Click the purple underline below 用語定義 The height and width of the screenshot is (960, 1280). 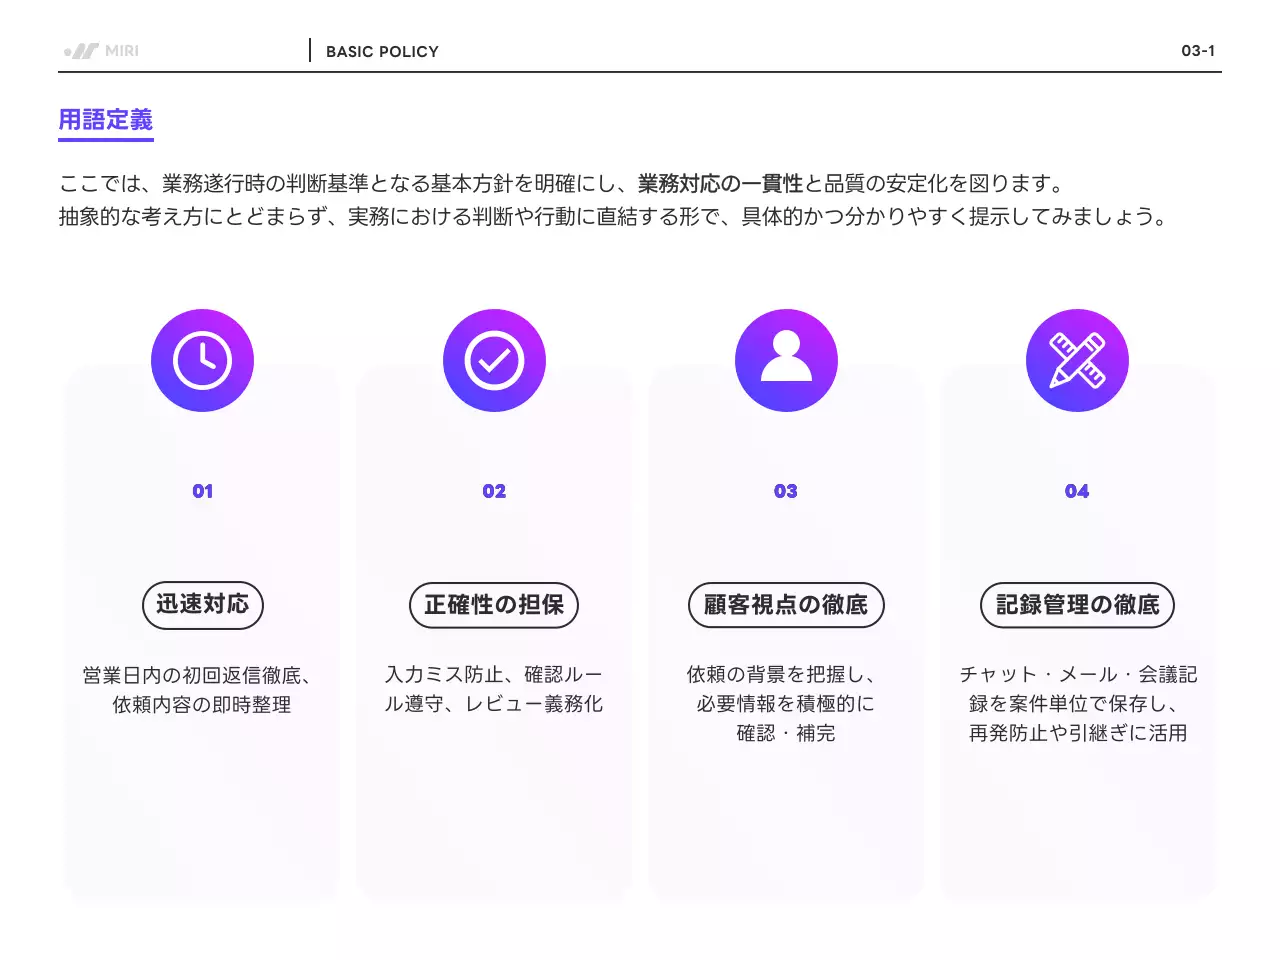[x=105, y=140]
